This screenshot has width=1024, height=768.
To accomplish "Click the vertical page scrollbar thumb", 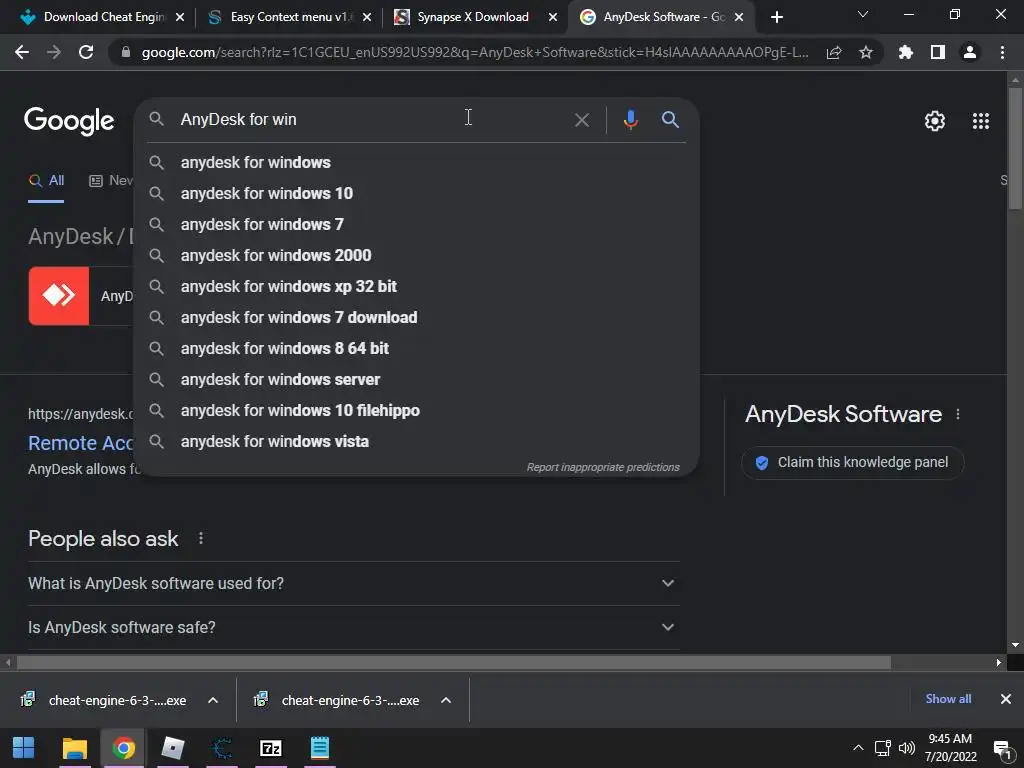I will (1015, 148).
